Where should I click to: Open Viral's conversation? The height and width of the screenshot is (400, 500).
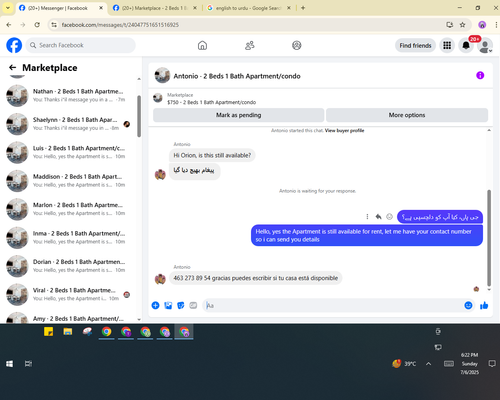(x=70, y=294)
